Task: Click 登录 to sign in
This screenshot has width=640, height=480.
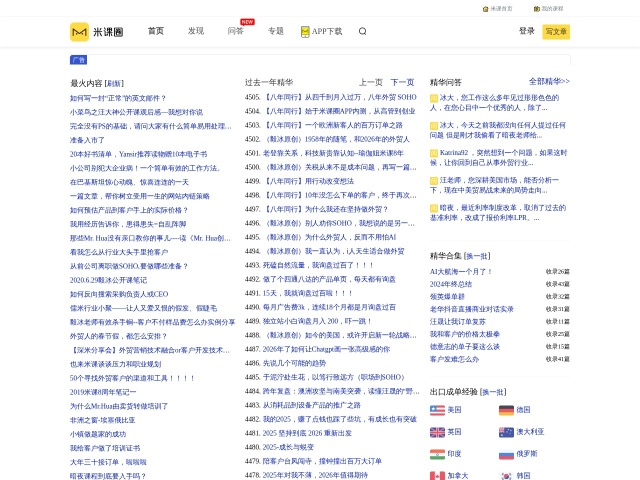Action: pyautogui.click(x=527, y=31)
